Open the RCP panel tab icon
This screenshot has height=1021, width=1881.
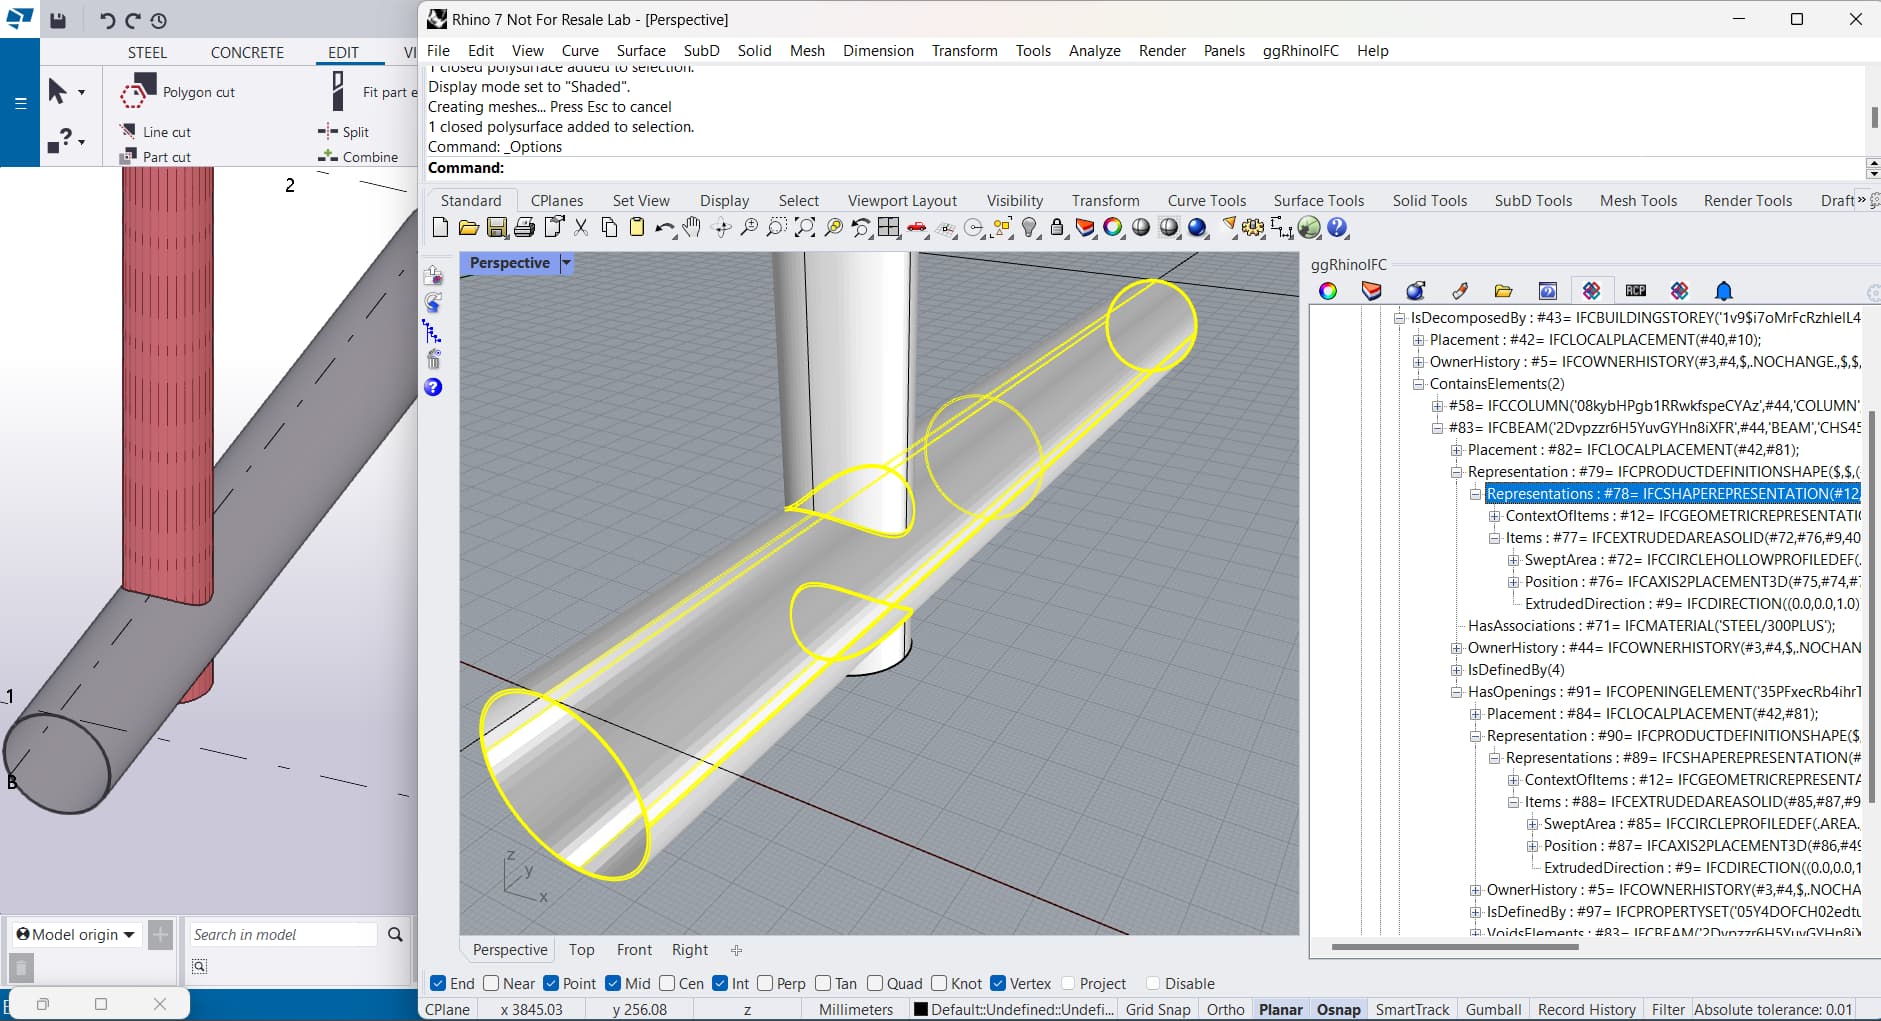(1636, 291)
